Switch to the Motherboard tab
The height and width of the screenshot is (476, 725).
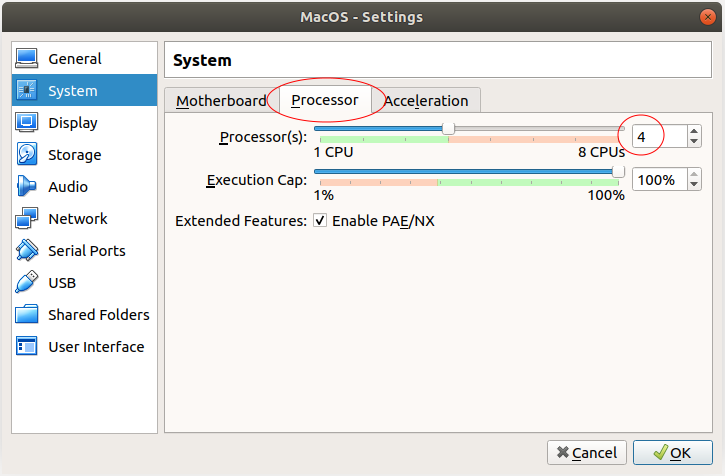tap(221, 100)
